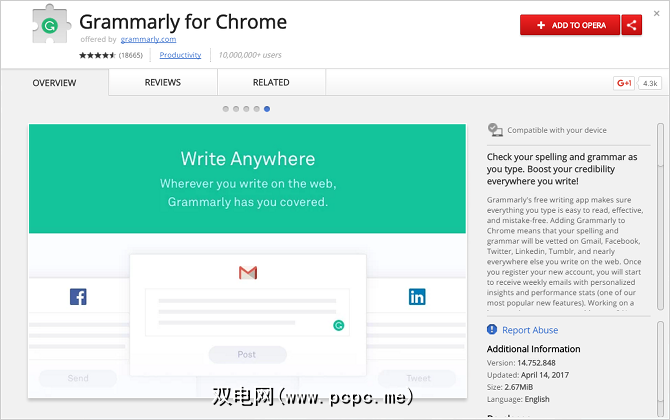670x420 pixels.
Task: Click the Grammarly puzzle-piece extension icon
Action: [50, 24]
